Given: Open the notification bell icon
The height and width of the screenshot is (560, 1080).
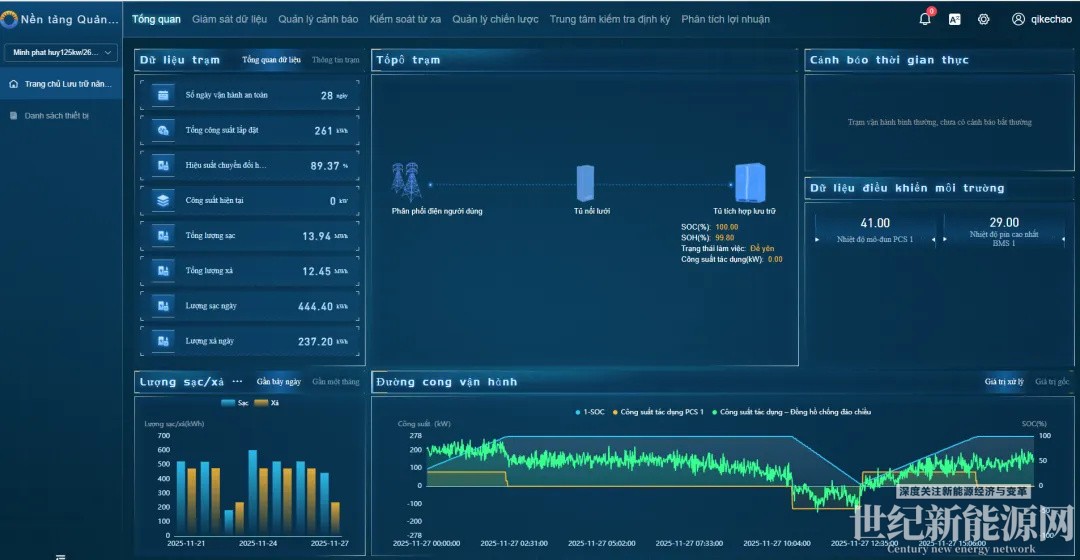Looking at the screenshot, I should coord(924,19).
